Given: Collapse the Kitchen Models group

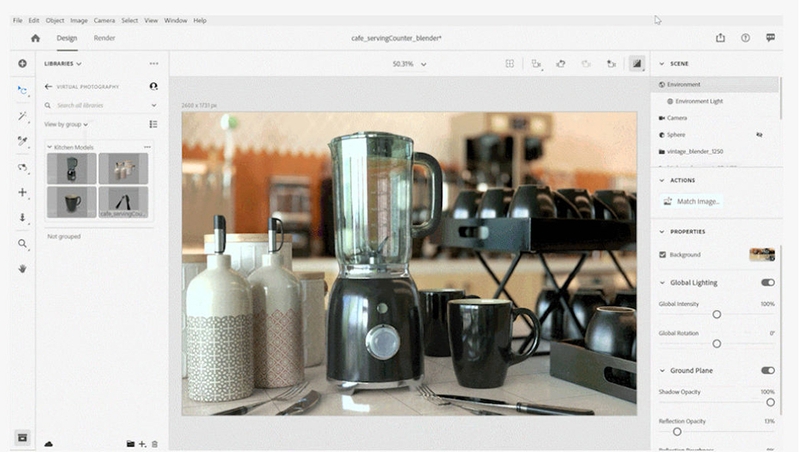Looking at the screenshot, I should pyautogui.click(x=49, y=147).
